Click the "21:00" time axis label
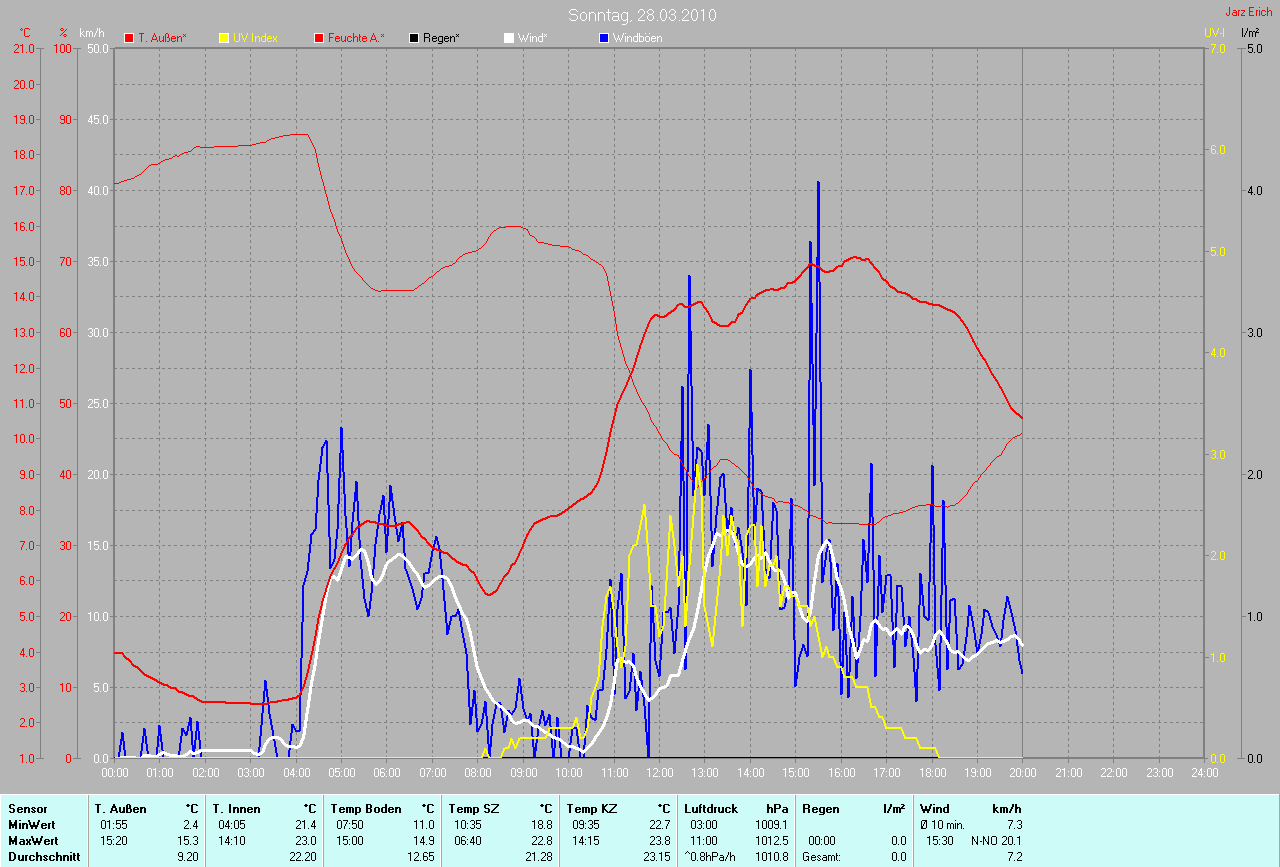This screenshot has height=867, width=1280. click(1068, 773)
